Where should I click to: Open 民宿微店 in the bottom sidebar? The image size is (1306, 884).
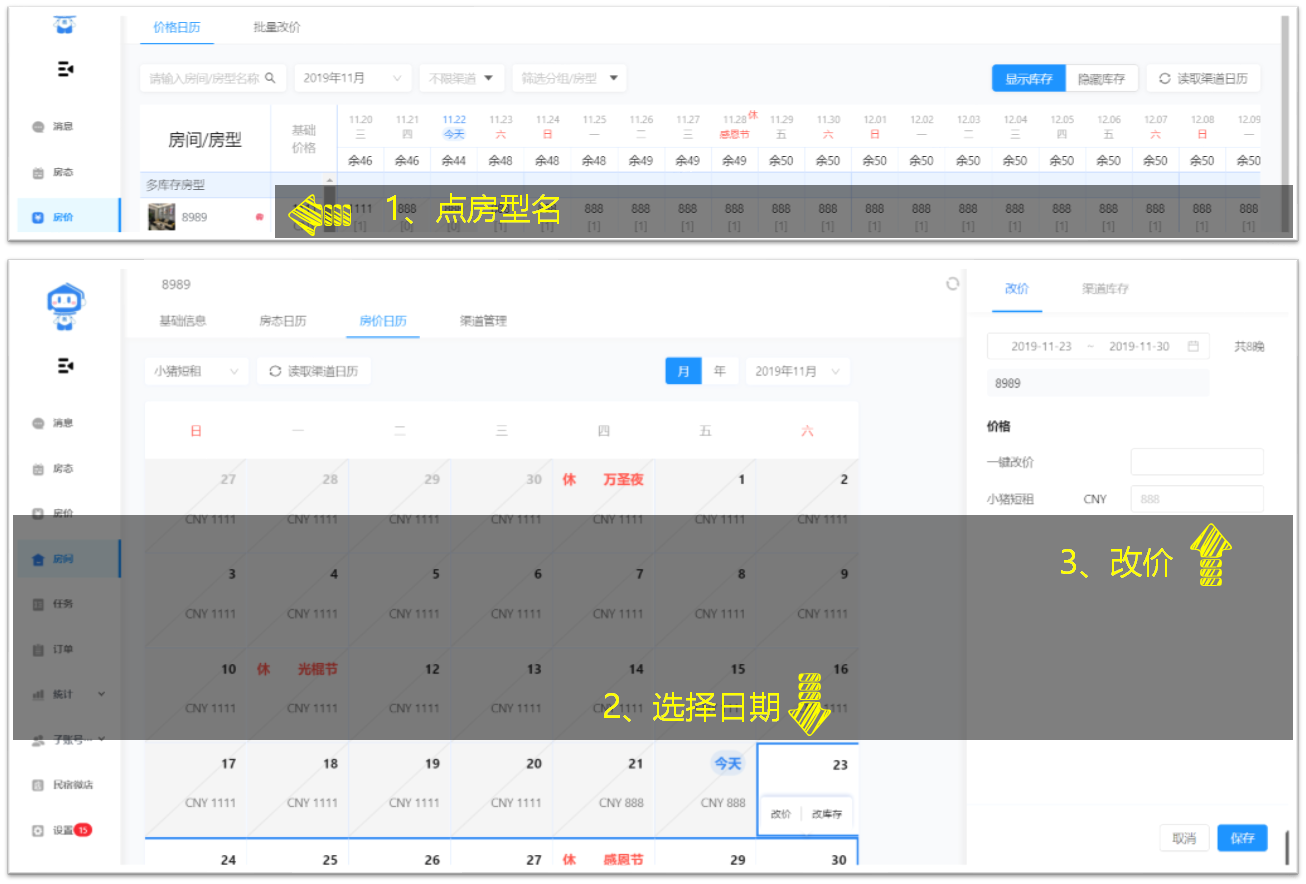[62, 785]
